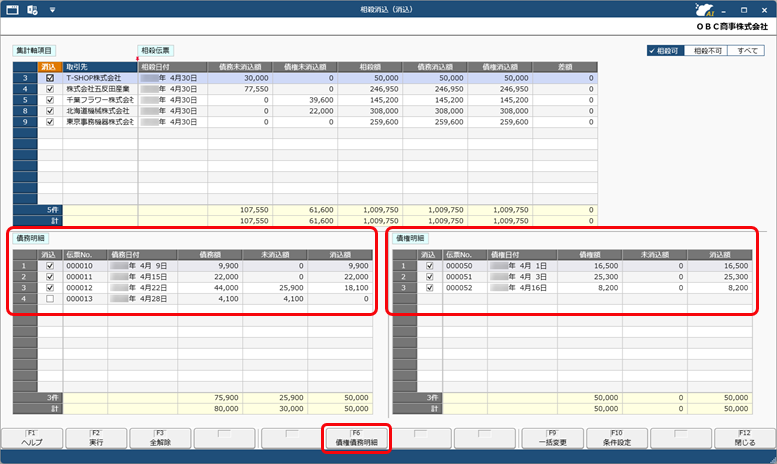The height and width of the screenshot is (464, 777).
Task: Click the 25,300 債権額 cell
Action: pos(590,277)
